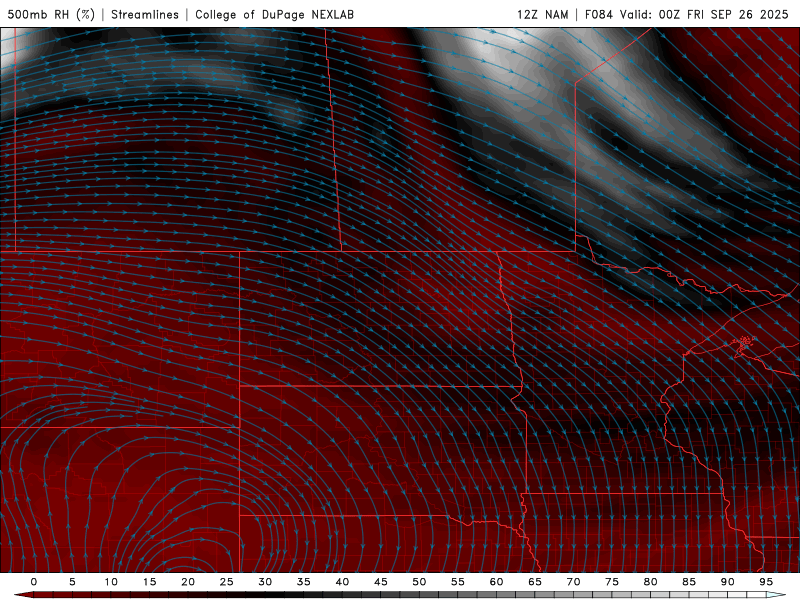Click the colorbar label "80"
Viewport: 800px width, 600px height.
tap(651, 582)
